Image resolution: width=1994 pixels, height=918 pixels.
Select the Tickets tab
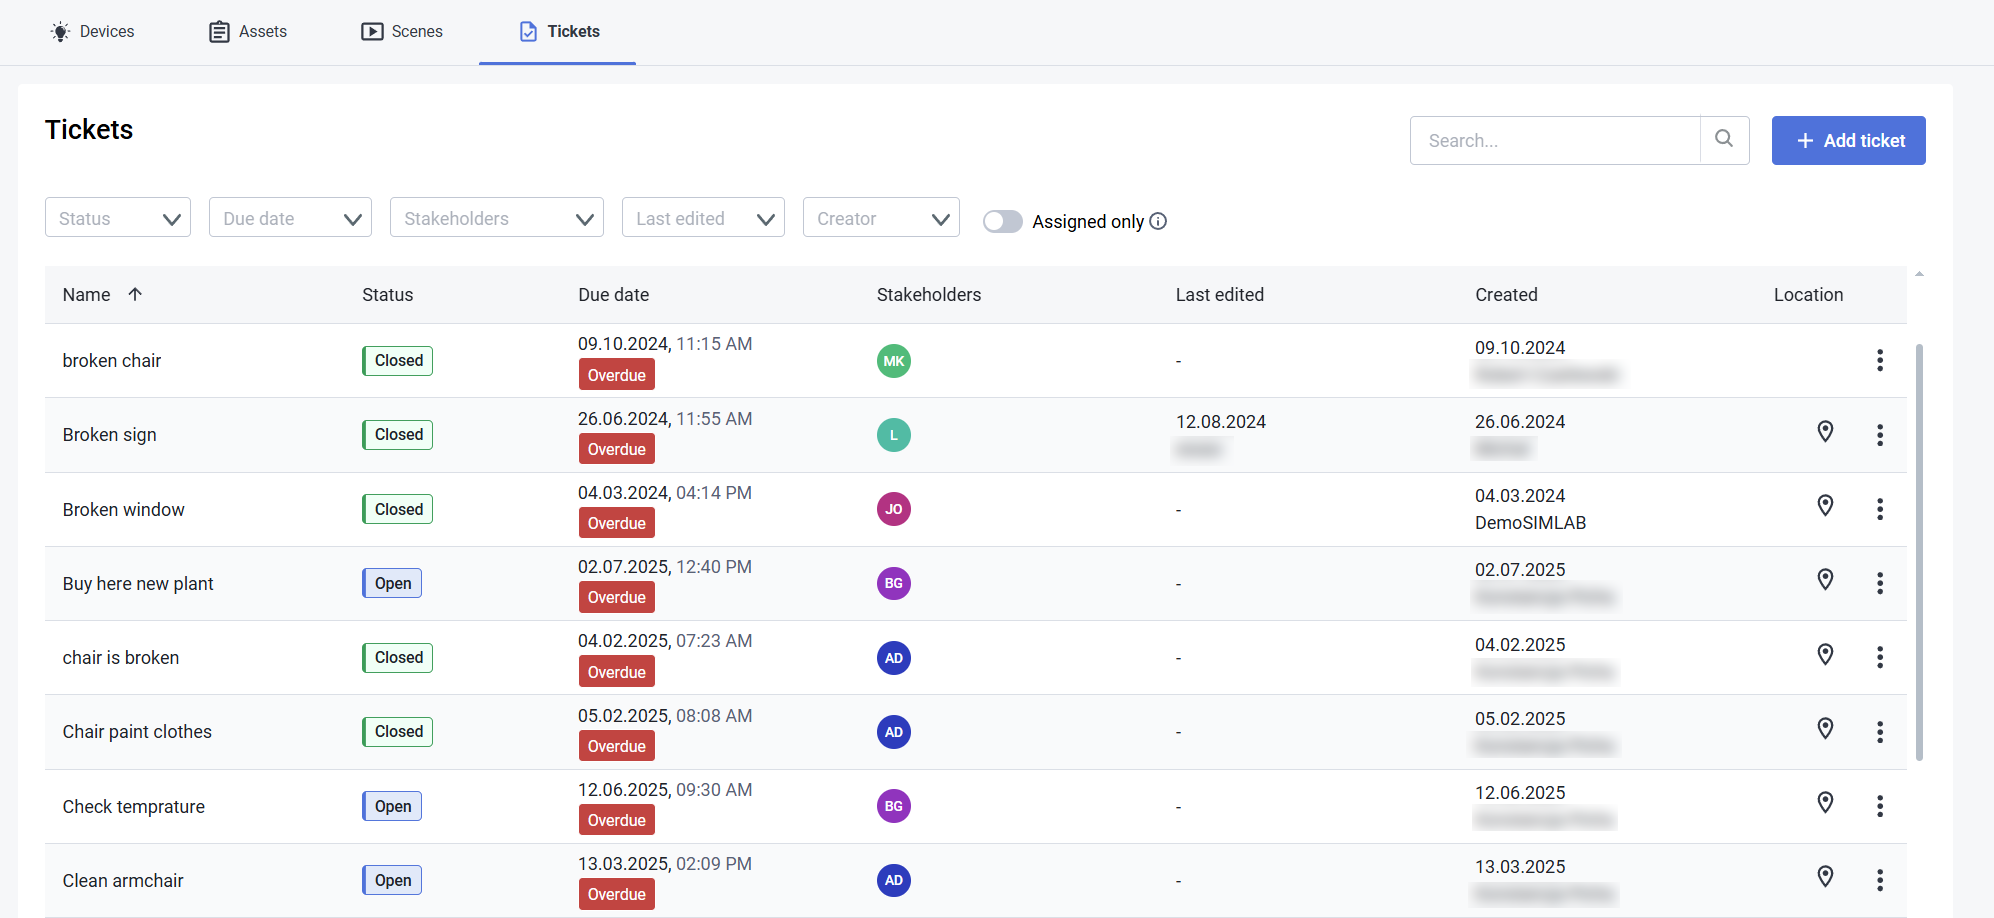(x=558, y=32)
